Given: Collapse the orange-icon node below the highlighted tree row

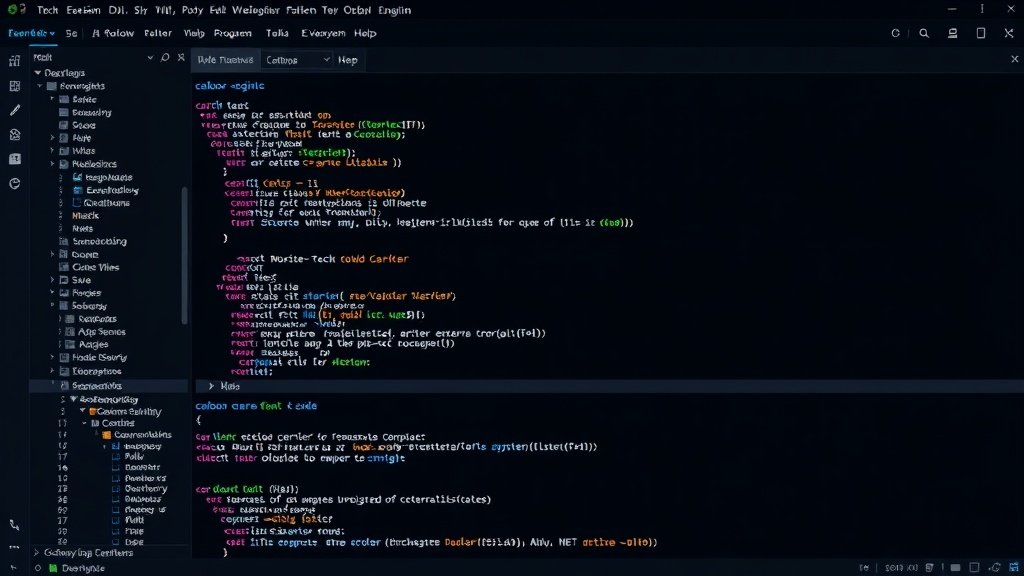Looking at the screenshot, I should (82, 411).
